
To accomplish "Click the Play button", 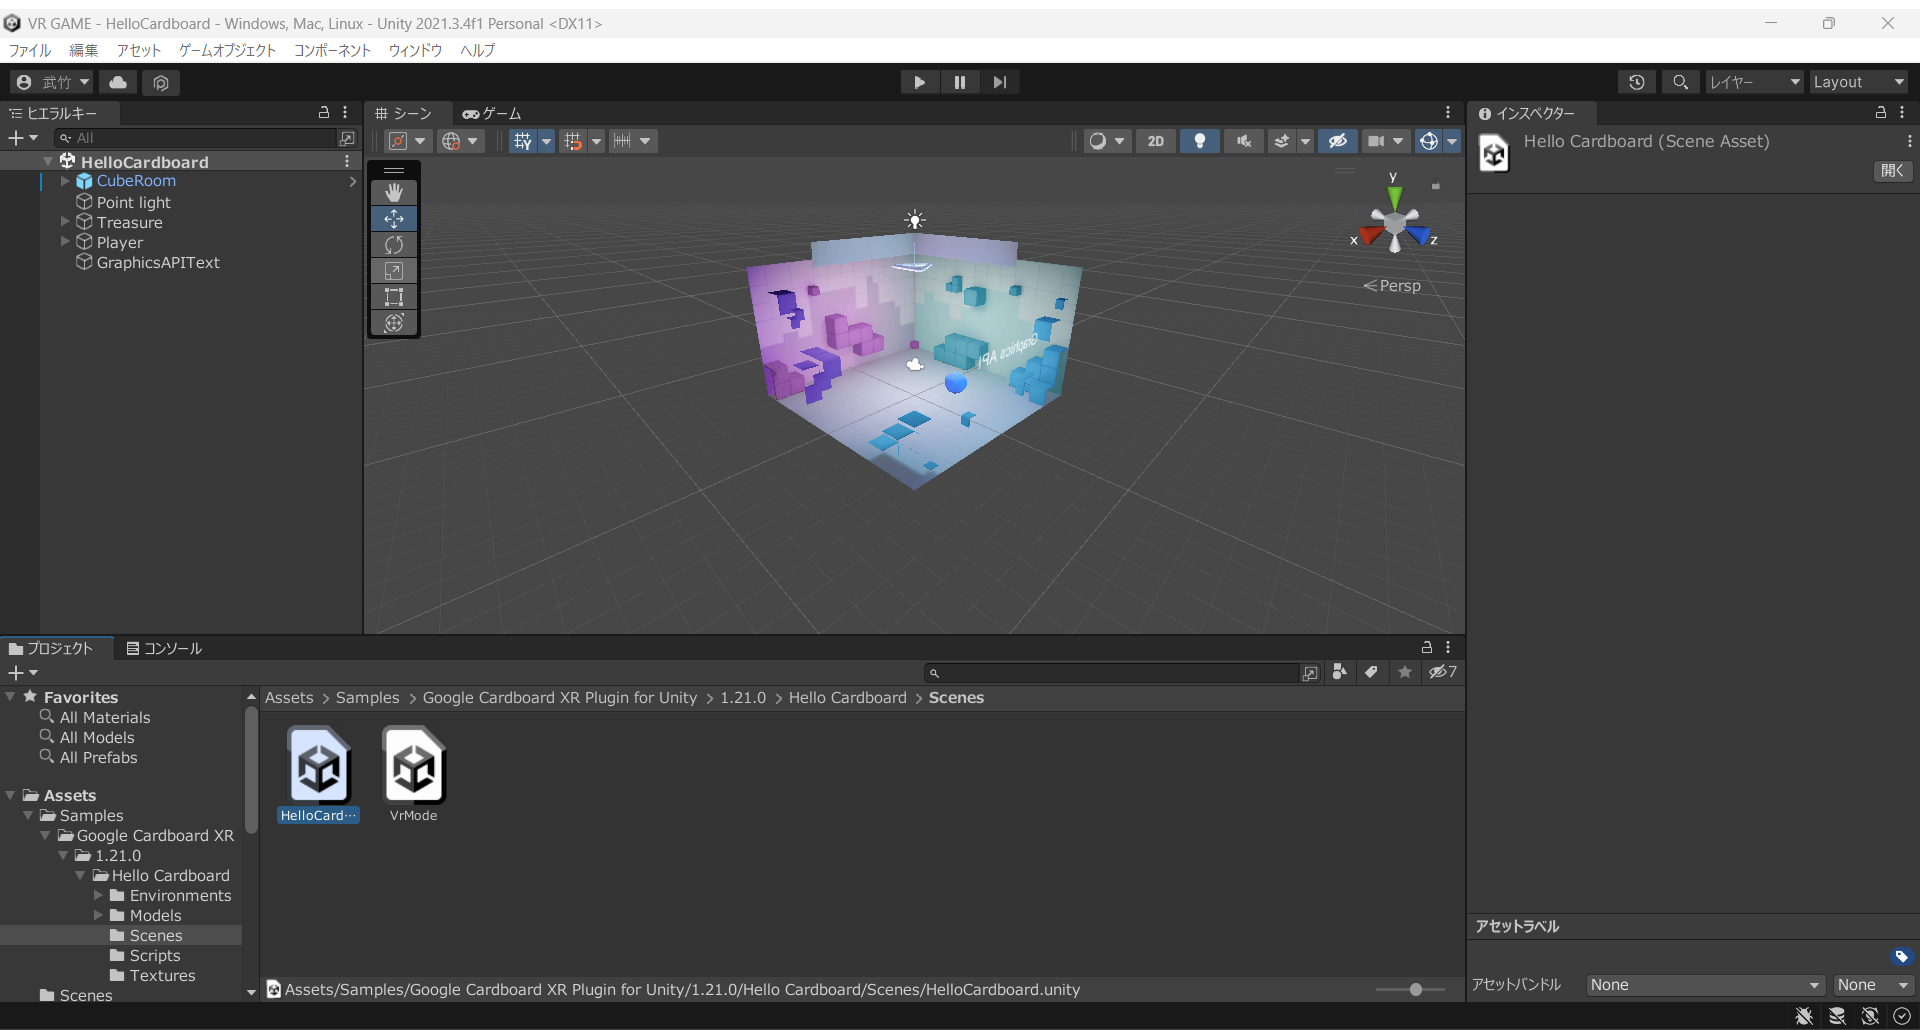I will (919, 82).
